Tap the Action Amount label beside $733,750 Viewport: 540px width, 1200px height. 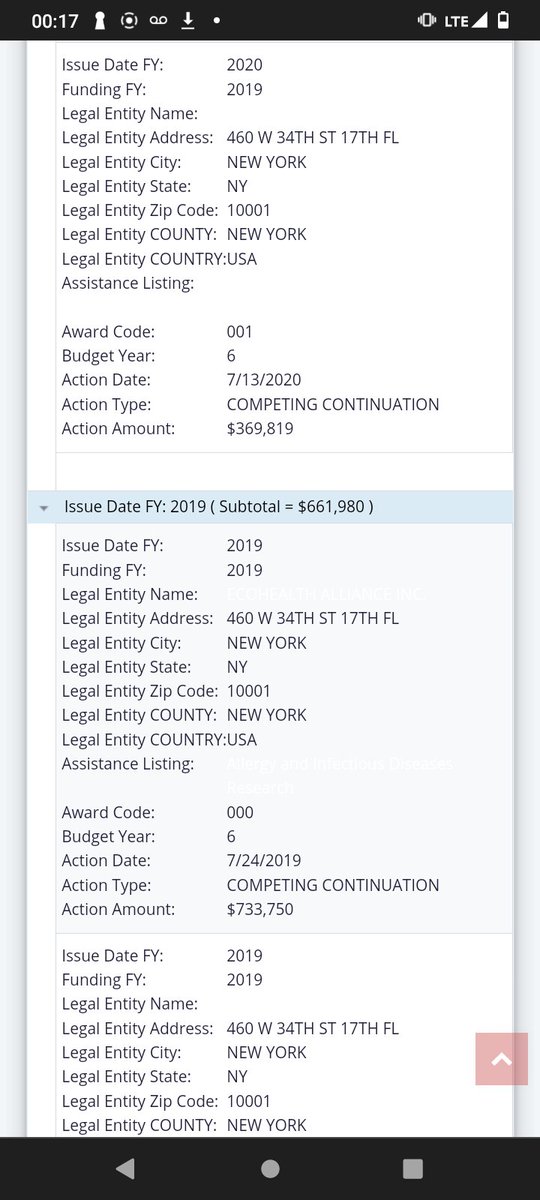[x=118, y=909]
